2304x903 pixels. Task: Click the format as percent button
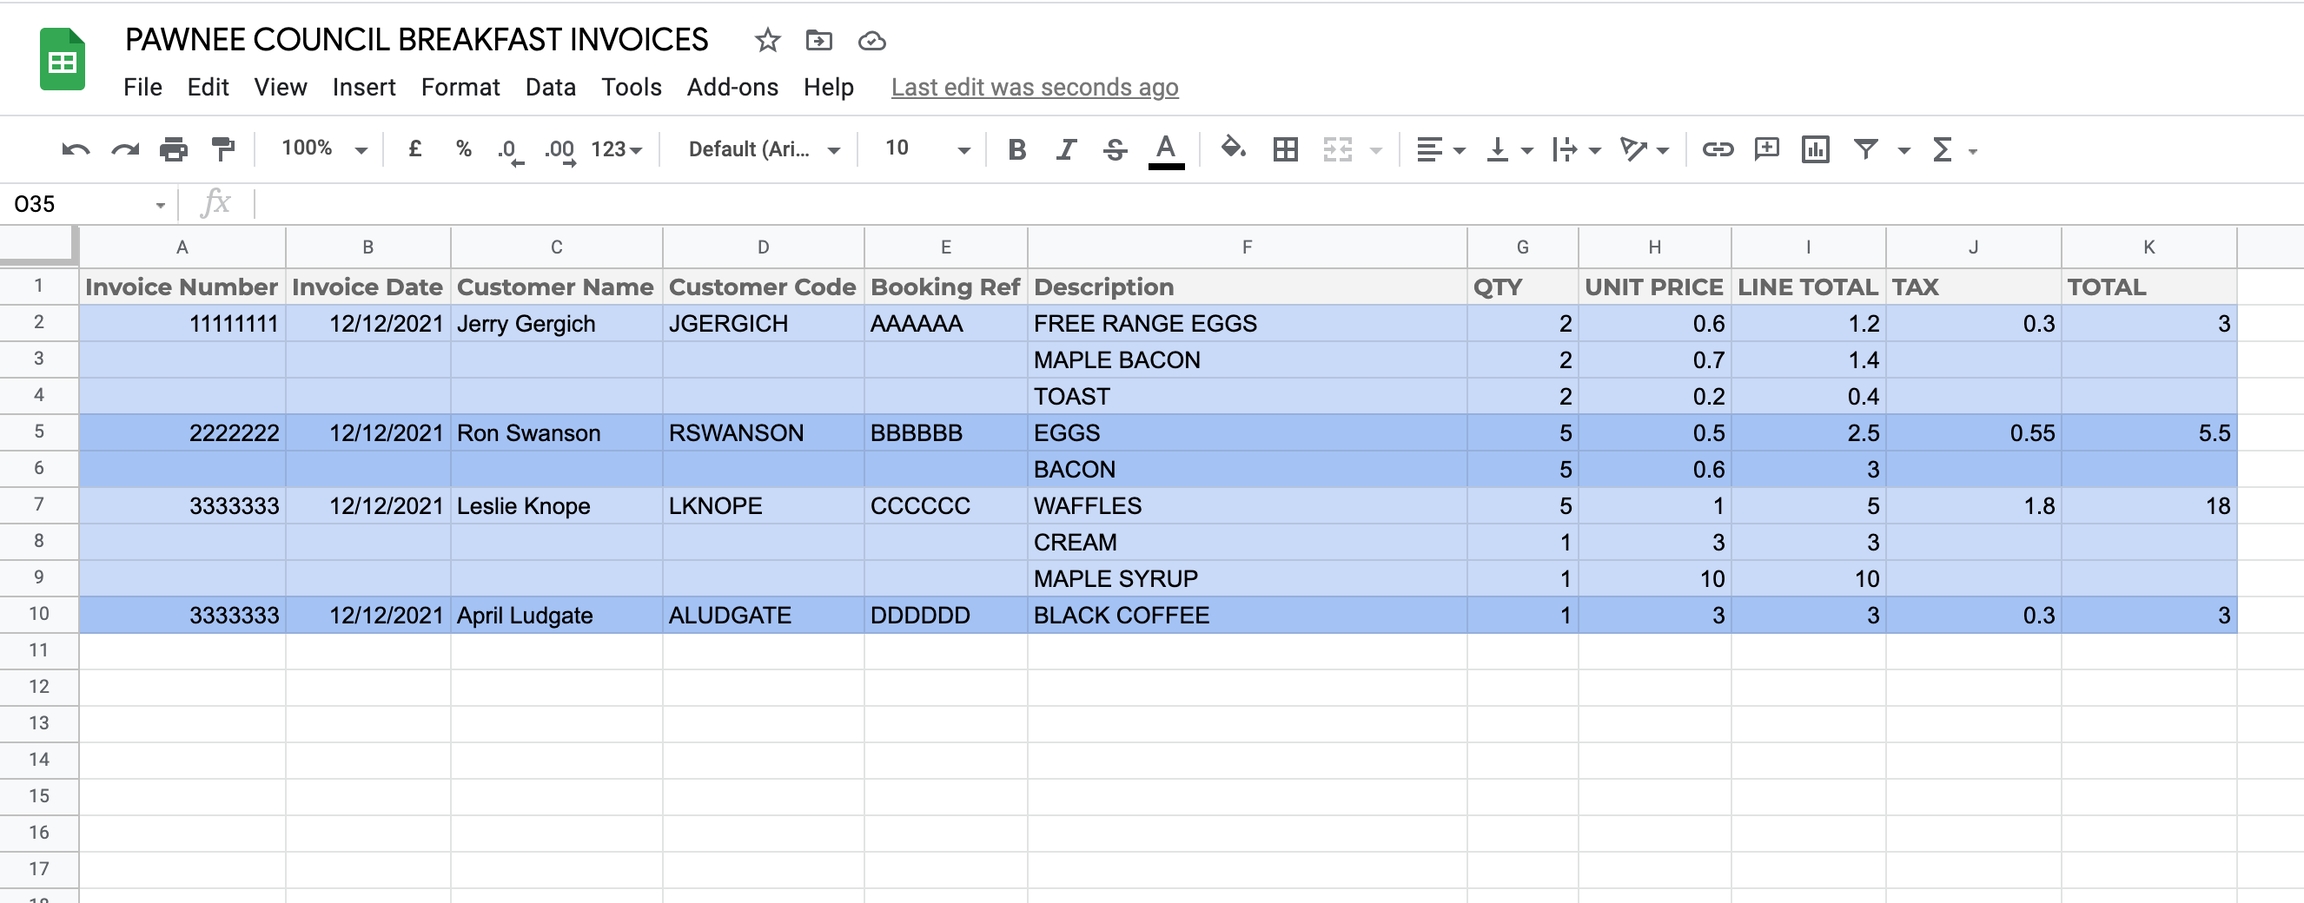463,150
